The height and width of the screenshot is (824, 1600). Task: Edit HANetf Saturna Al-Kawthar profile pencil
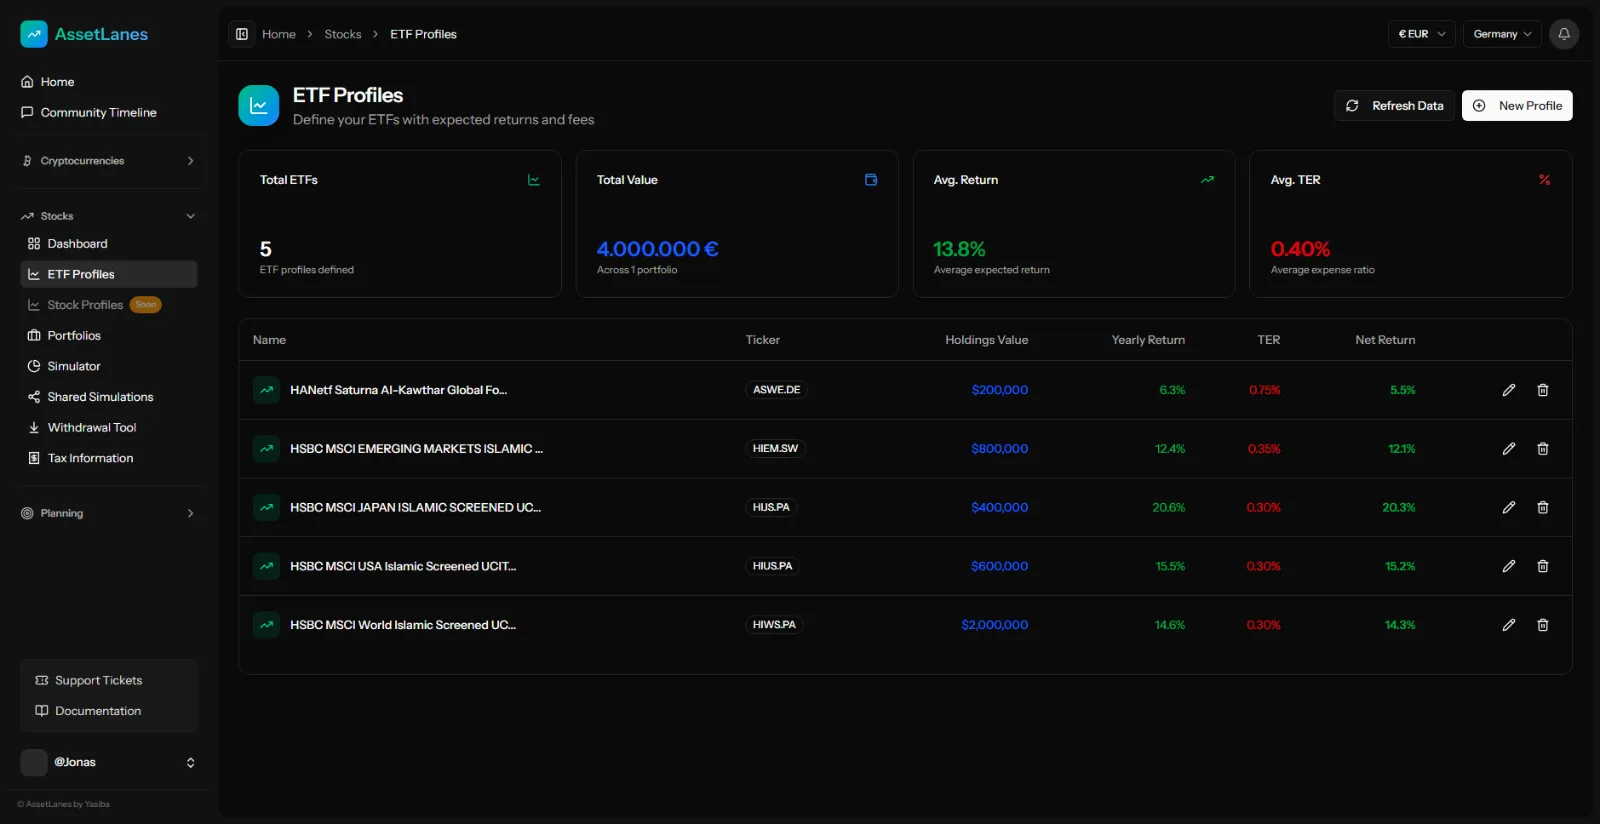tap(1509, 390)
